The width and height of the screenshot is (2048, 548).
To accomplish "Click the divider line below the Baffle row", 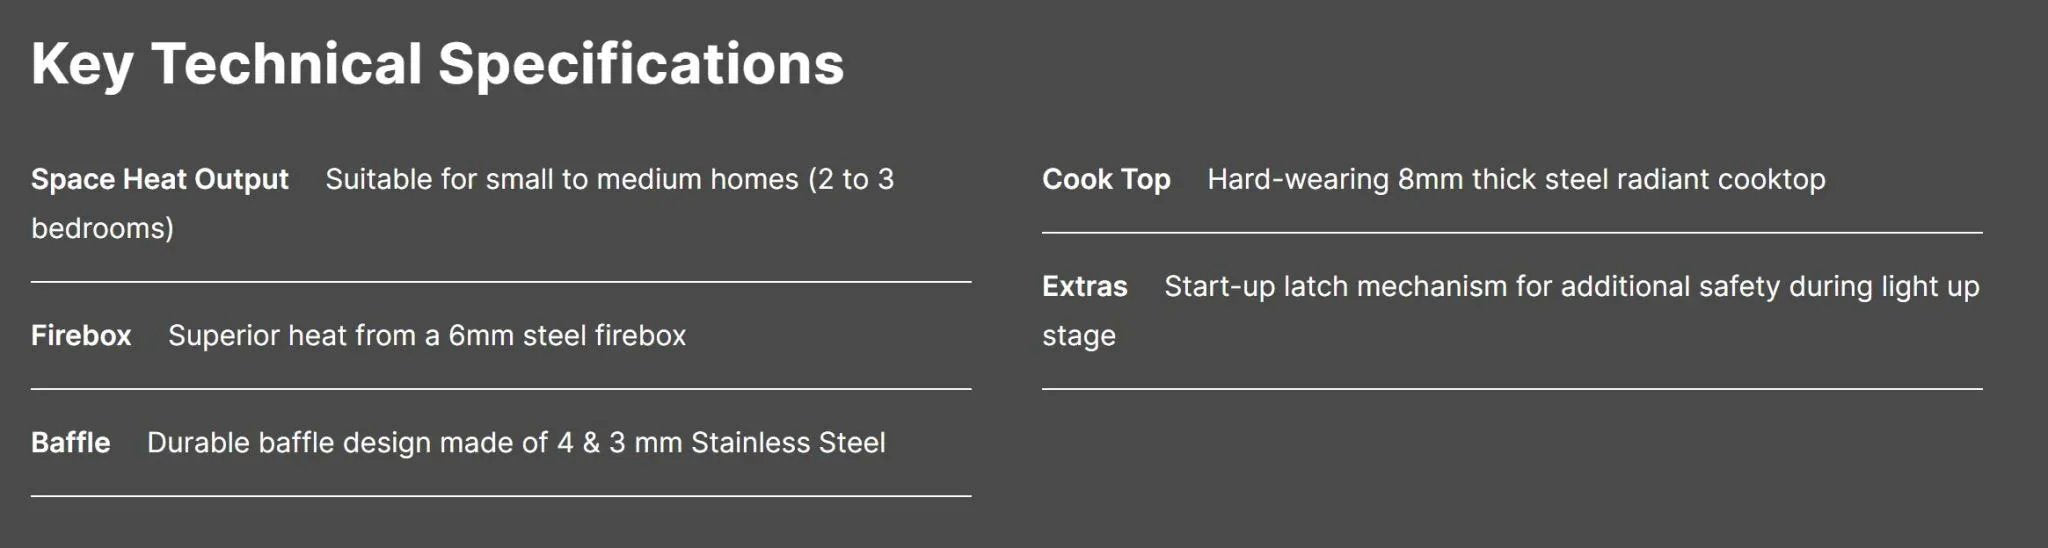I will coord(500,496).
